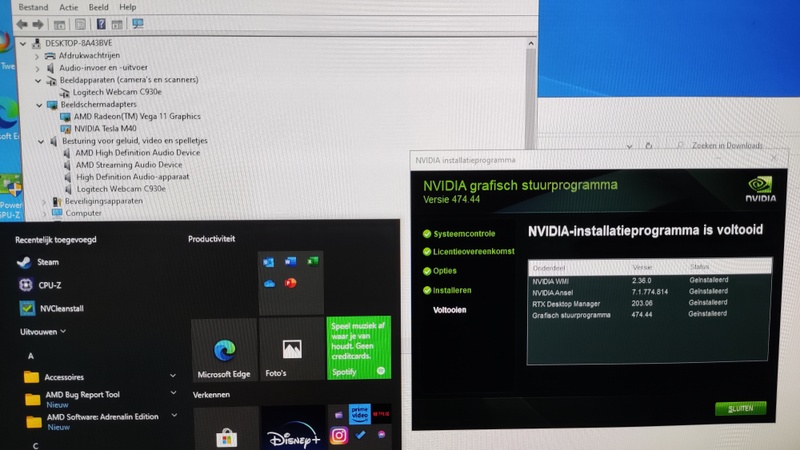800x450 pixels.
Task: Click the Zoeken in Downloads search field
Action: [727, 145]
